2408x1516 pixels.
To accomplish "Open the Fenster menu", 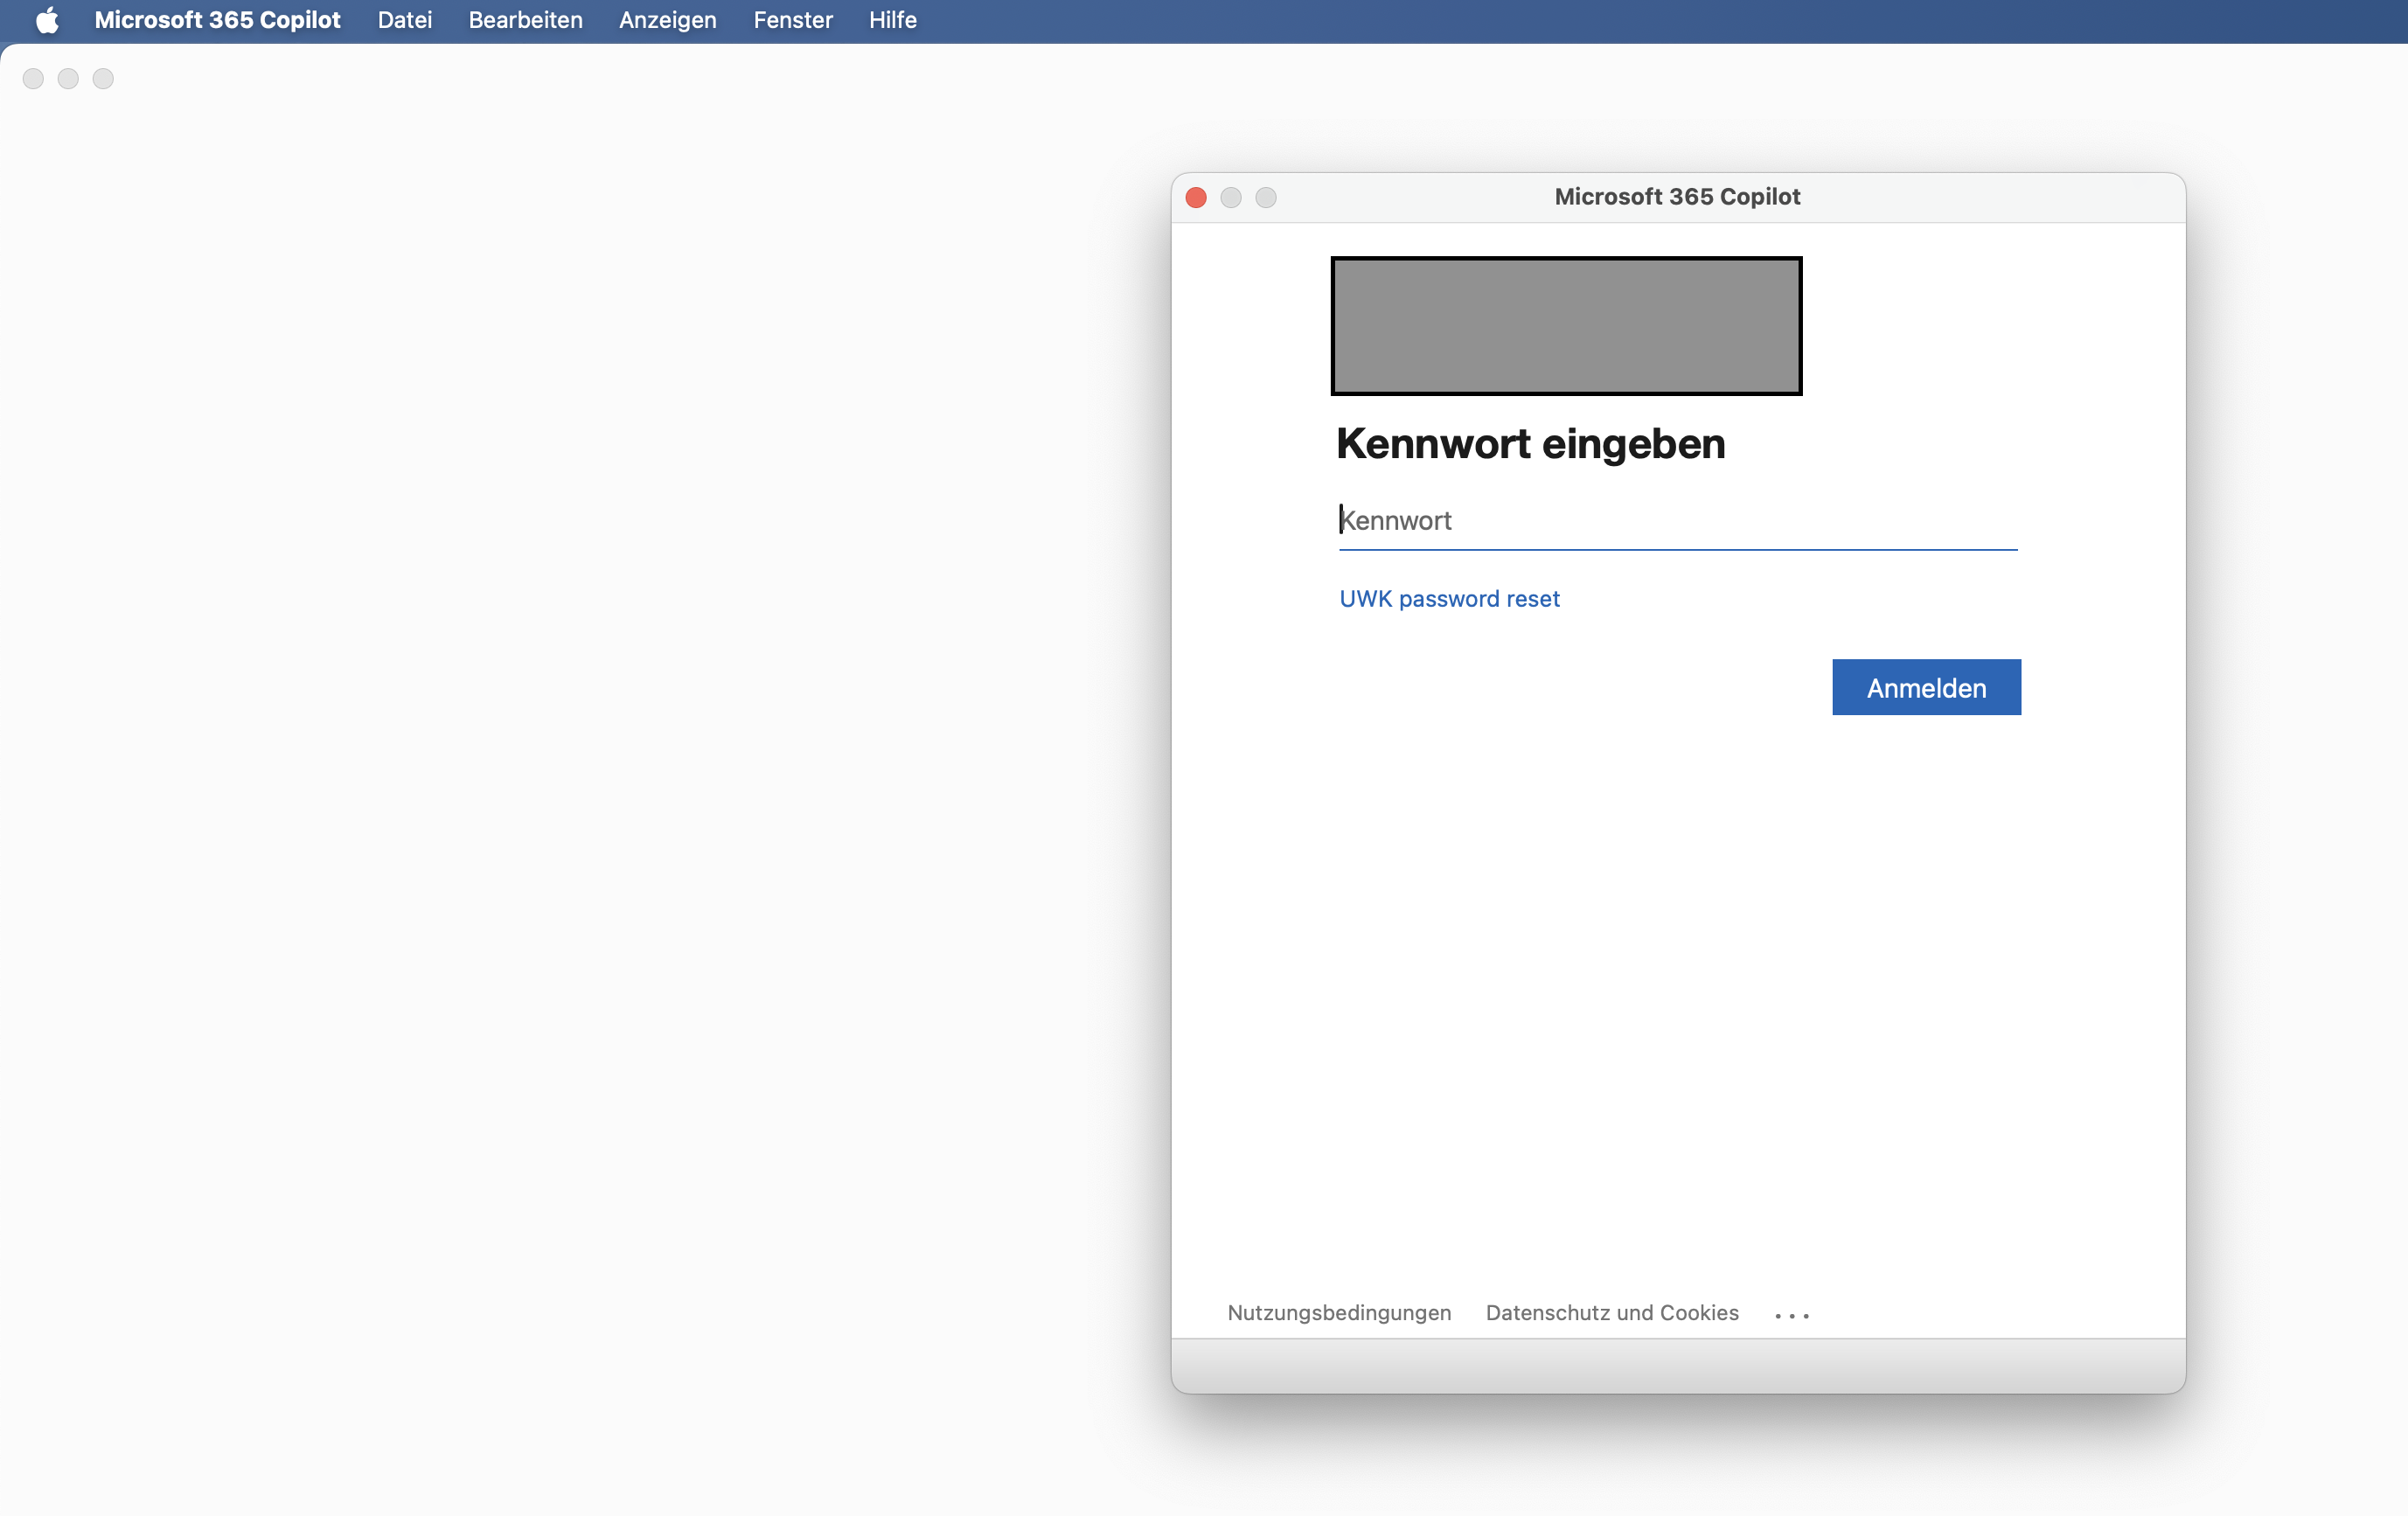I will point(792,20).
